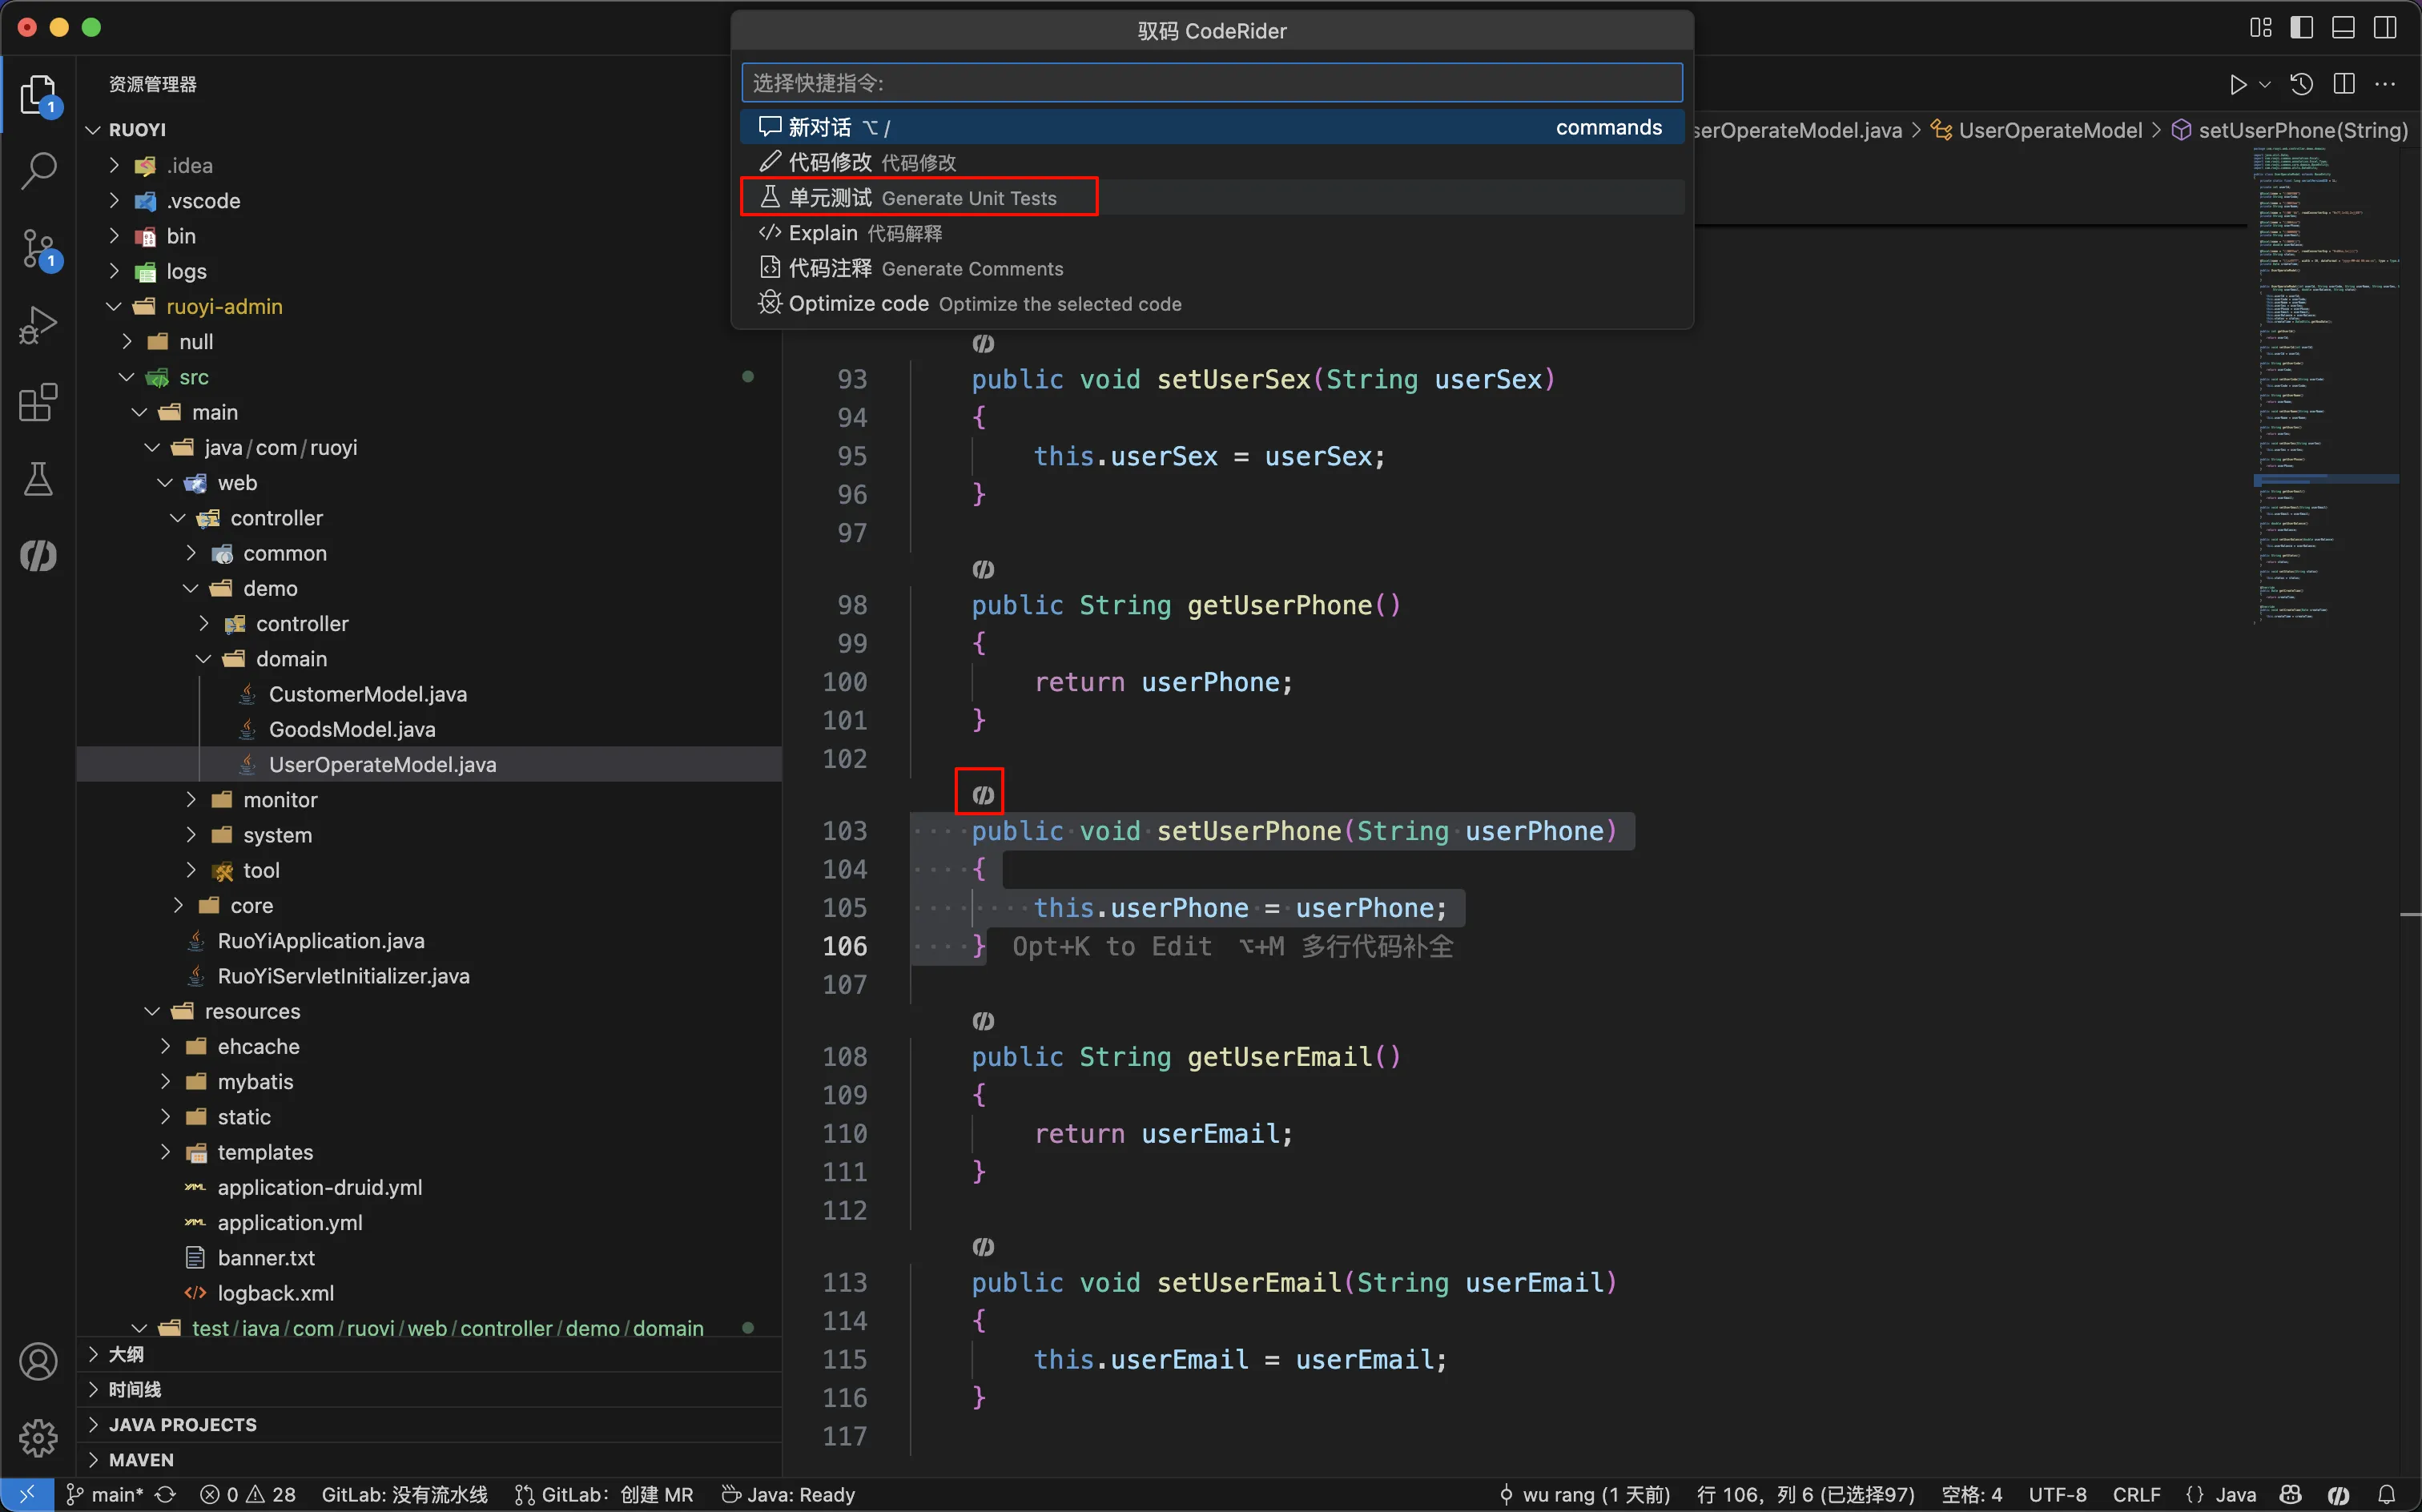This screenshot has height=1512, width=2422.
Task: Click the main* branch status item
Action: (x=106, y=1494)
